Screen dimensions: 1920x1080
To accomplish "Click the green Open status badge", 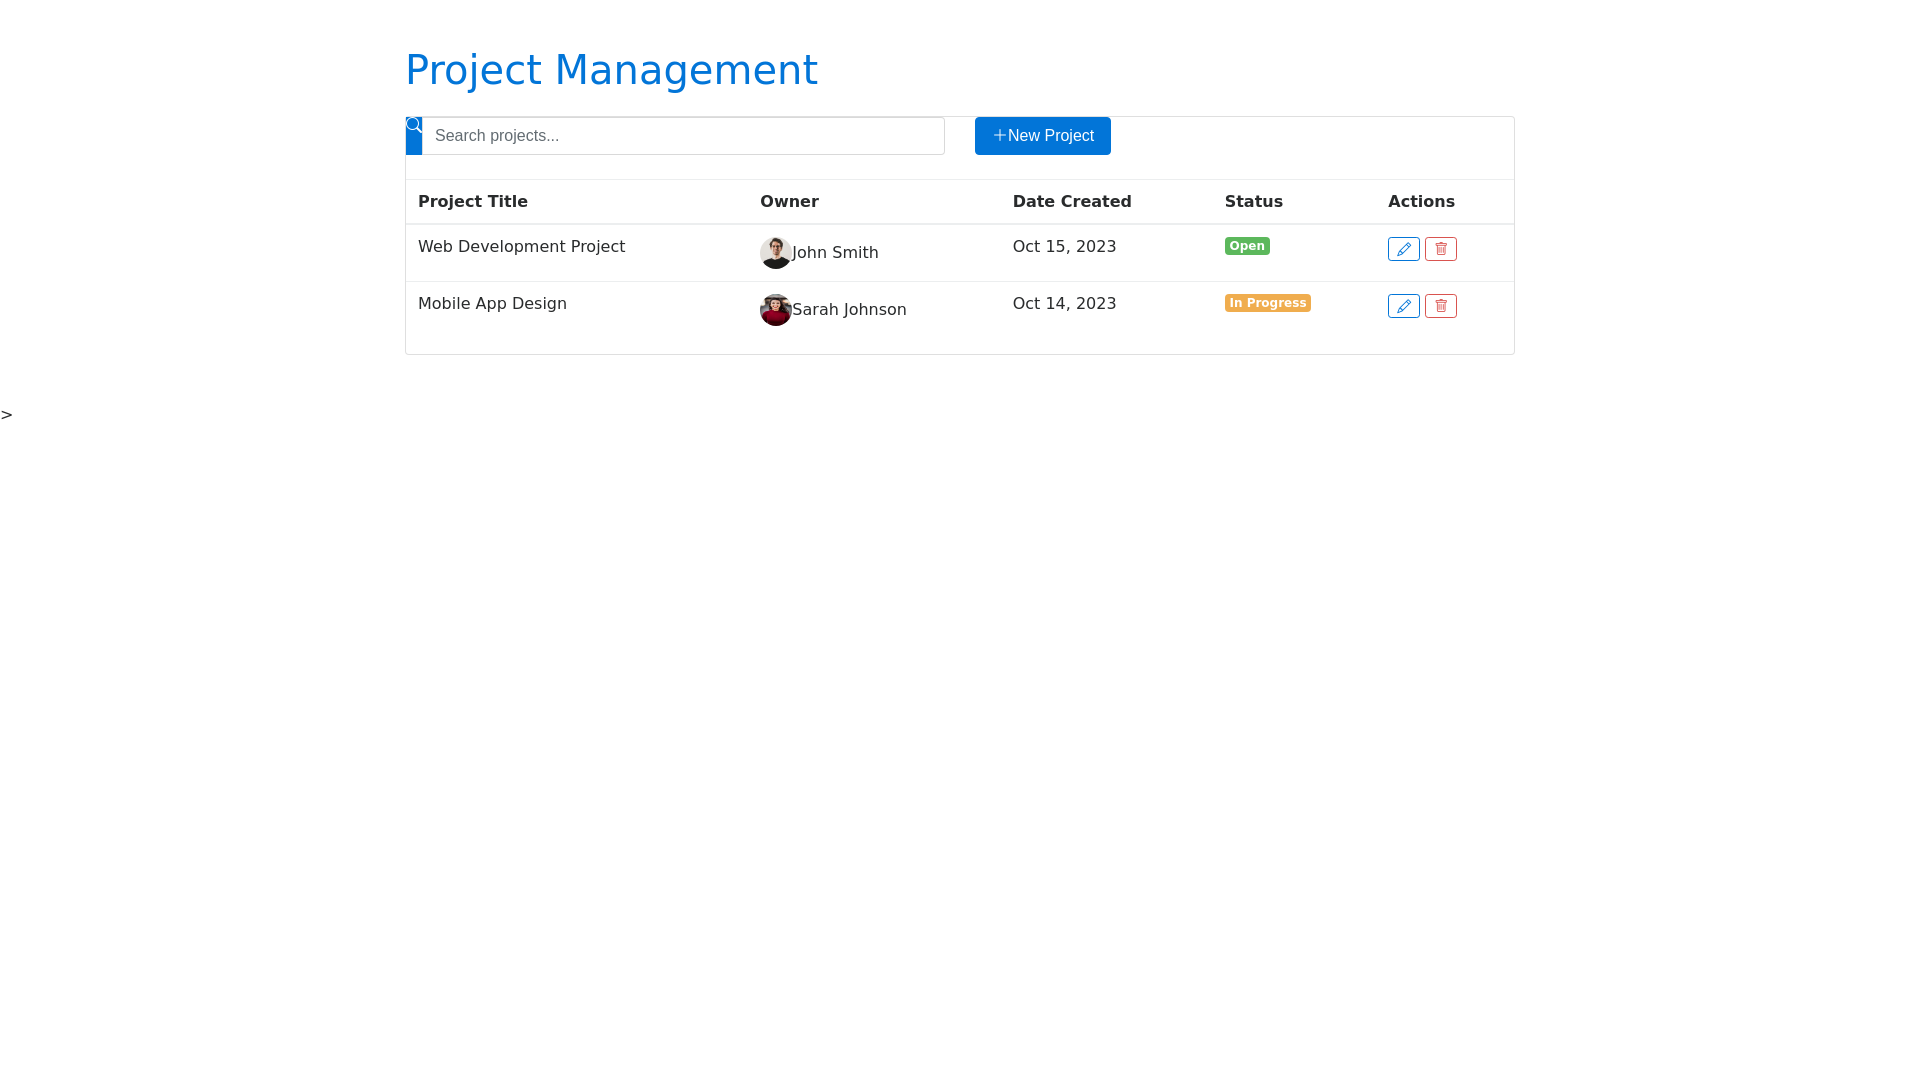I will [x=1246, y=246].
